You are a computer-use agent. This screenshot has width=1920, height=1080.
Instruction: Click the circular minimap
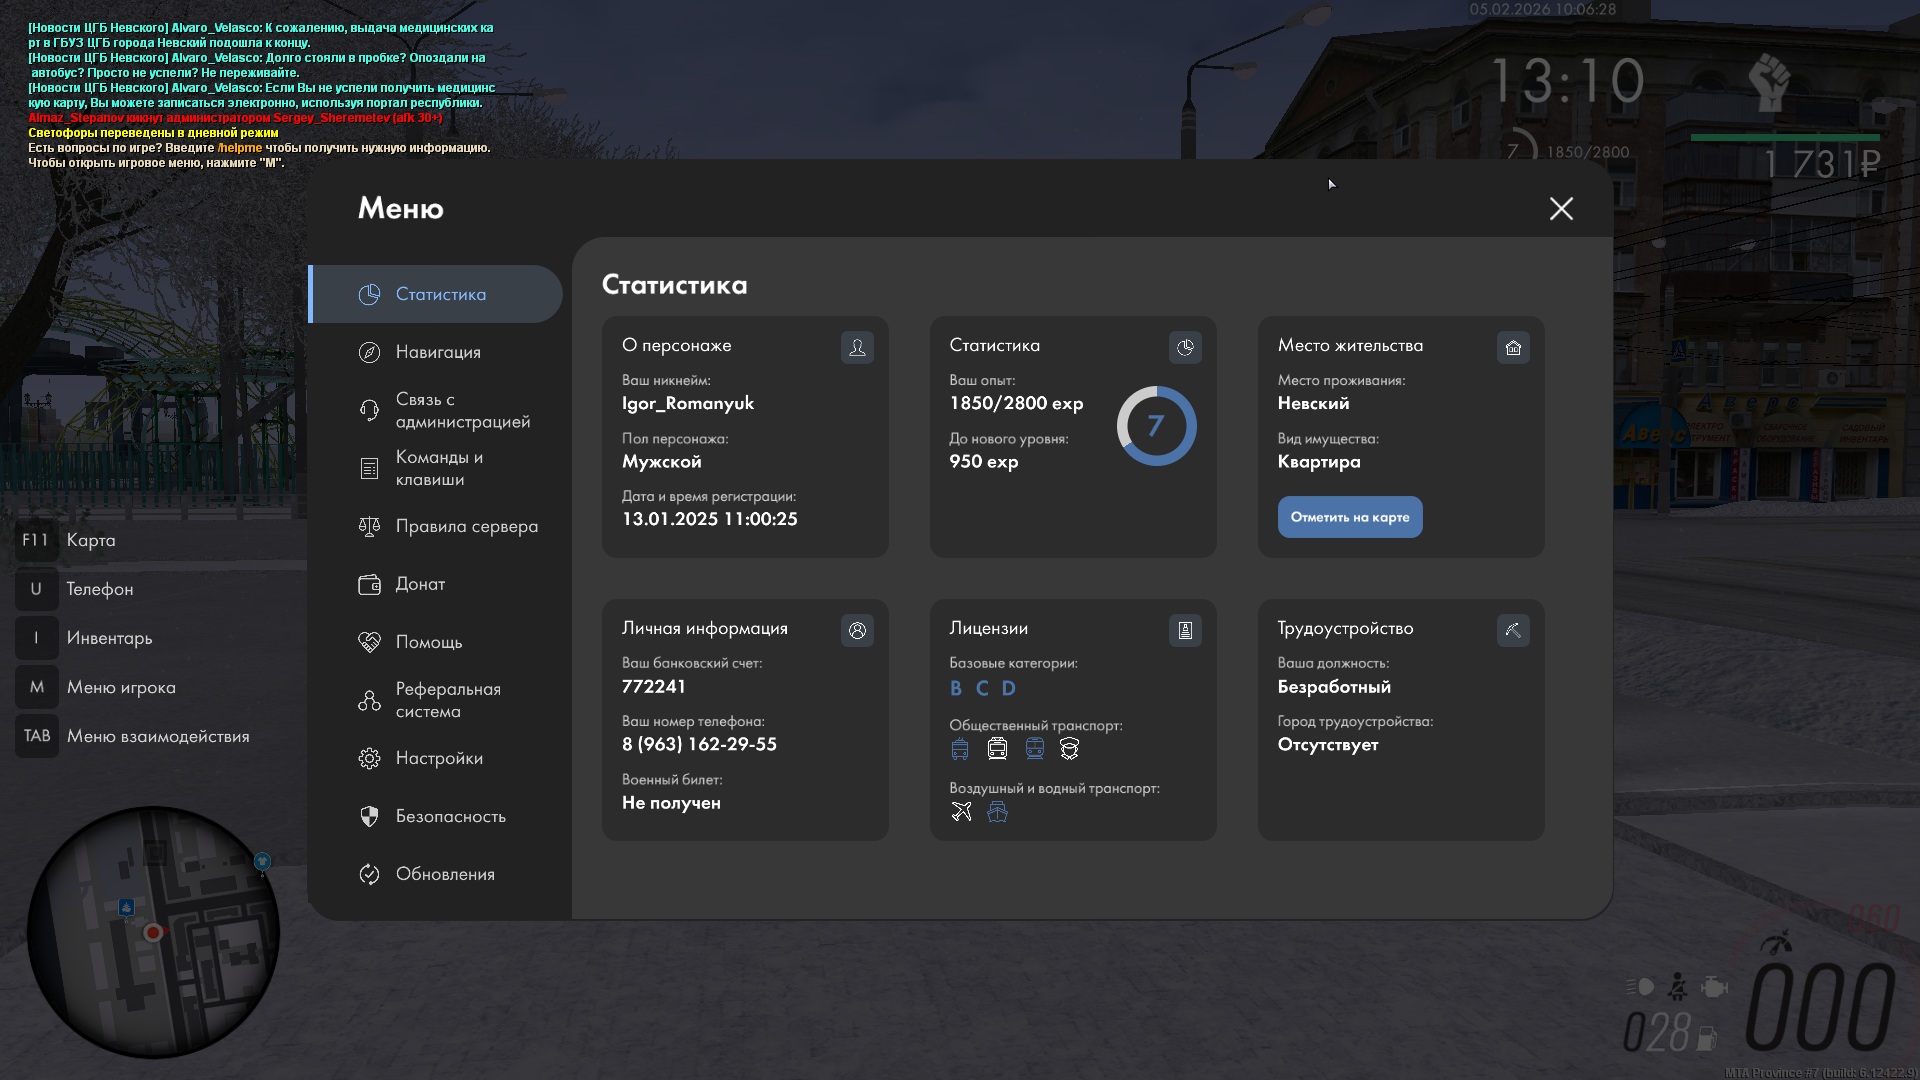click(153, 932)
